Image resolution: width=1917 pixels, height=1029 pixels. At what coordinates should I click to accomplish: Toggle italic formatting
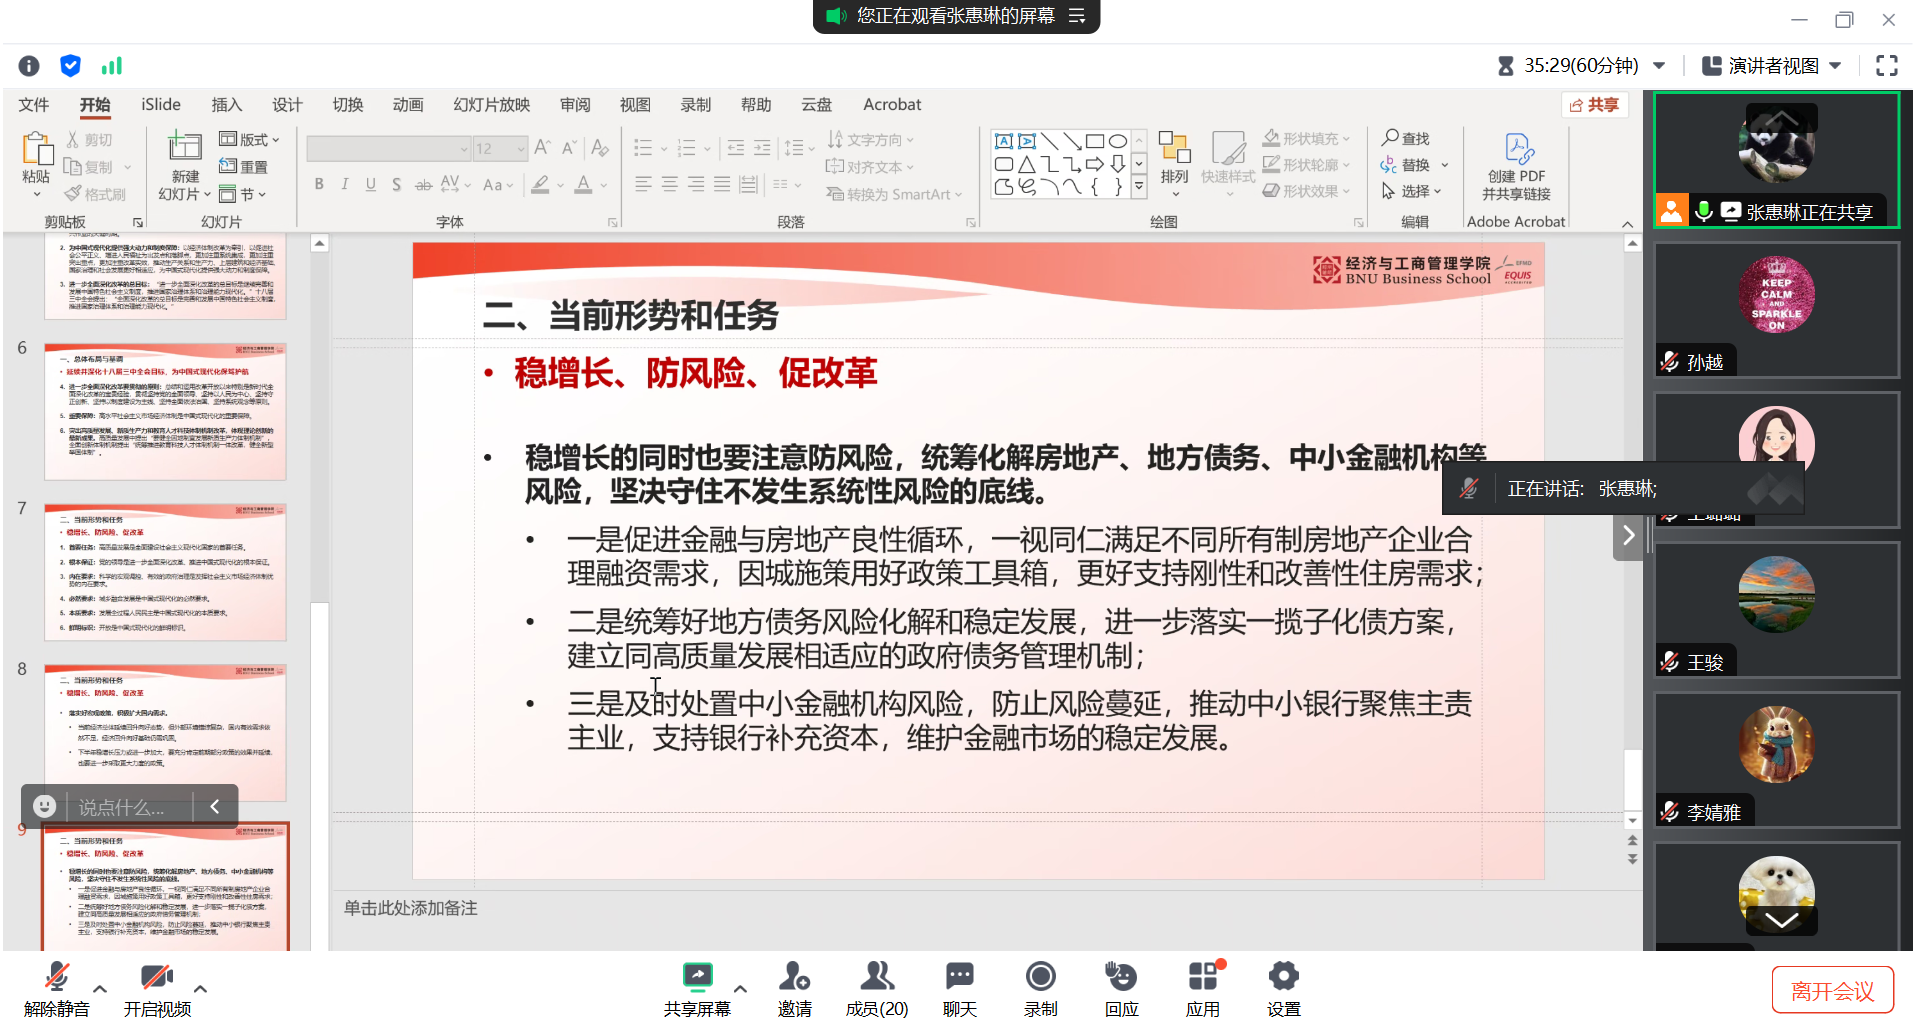[344, 184]
